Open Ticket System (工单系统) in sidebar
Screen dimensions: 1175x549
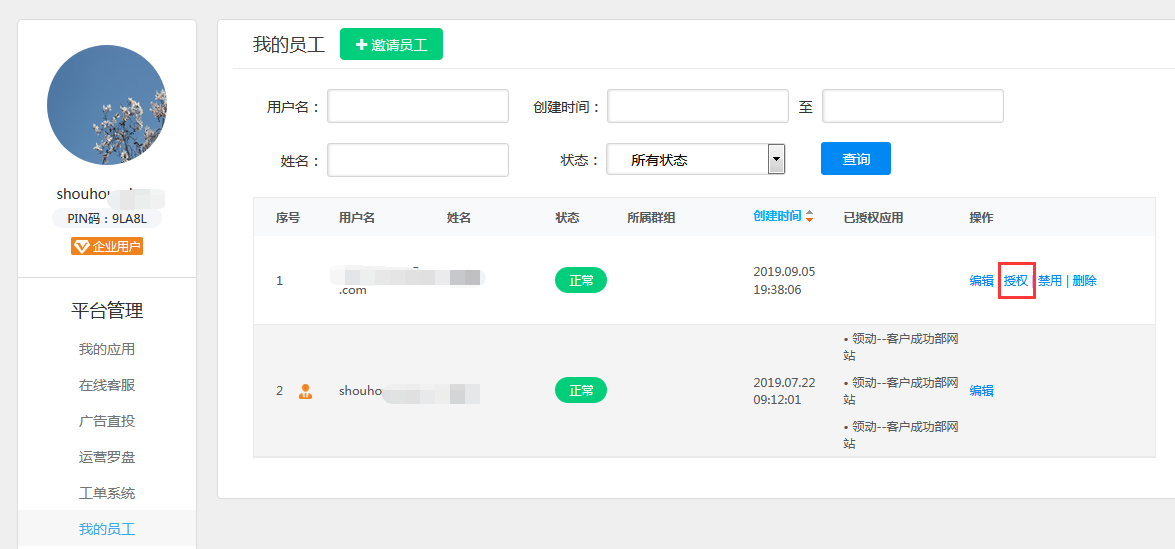coord(107,493)
